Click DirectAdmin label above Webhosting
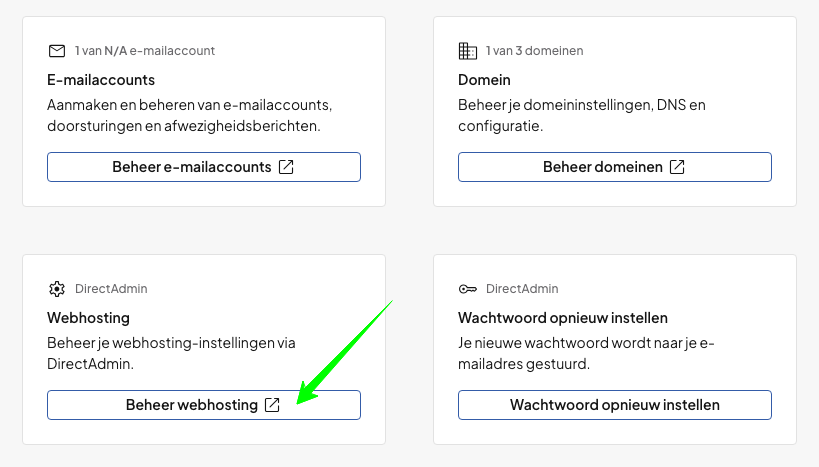 [x=111, y=289]
